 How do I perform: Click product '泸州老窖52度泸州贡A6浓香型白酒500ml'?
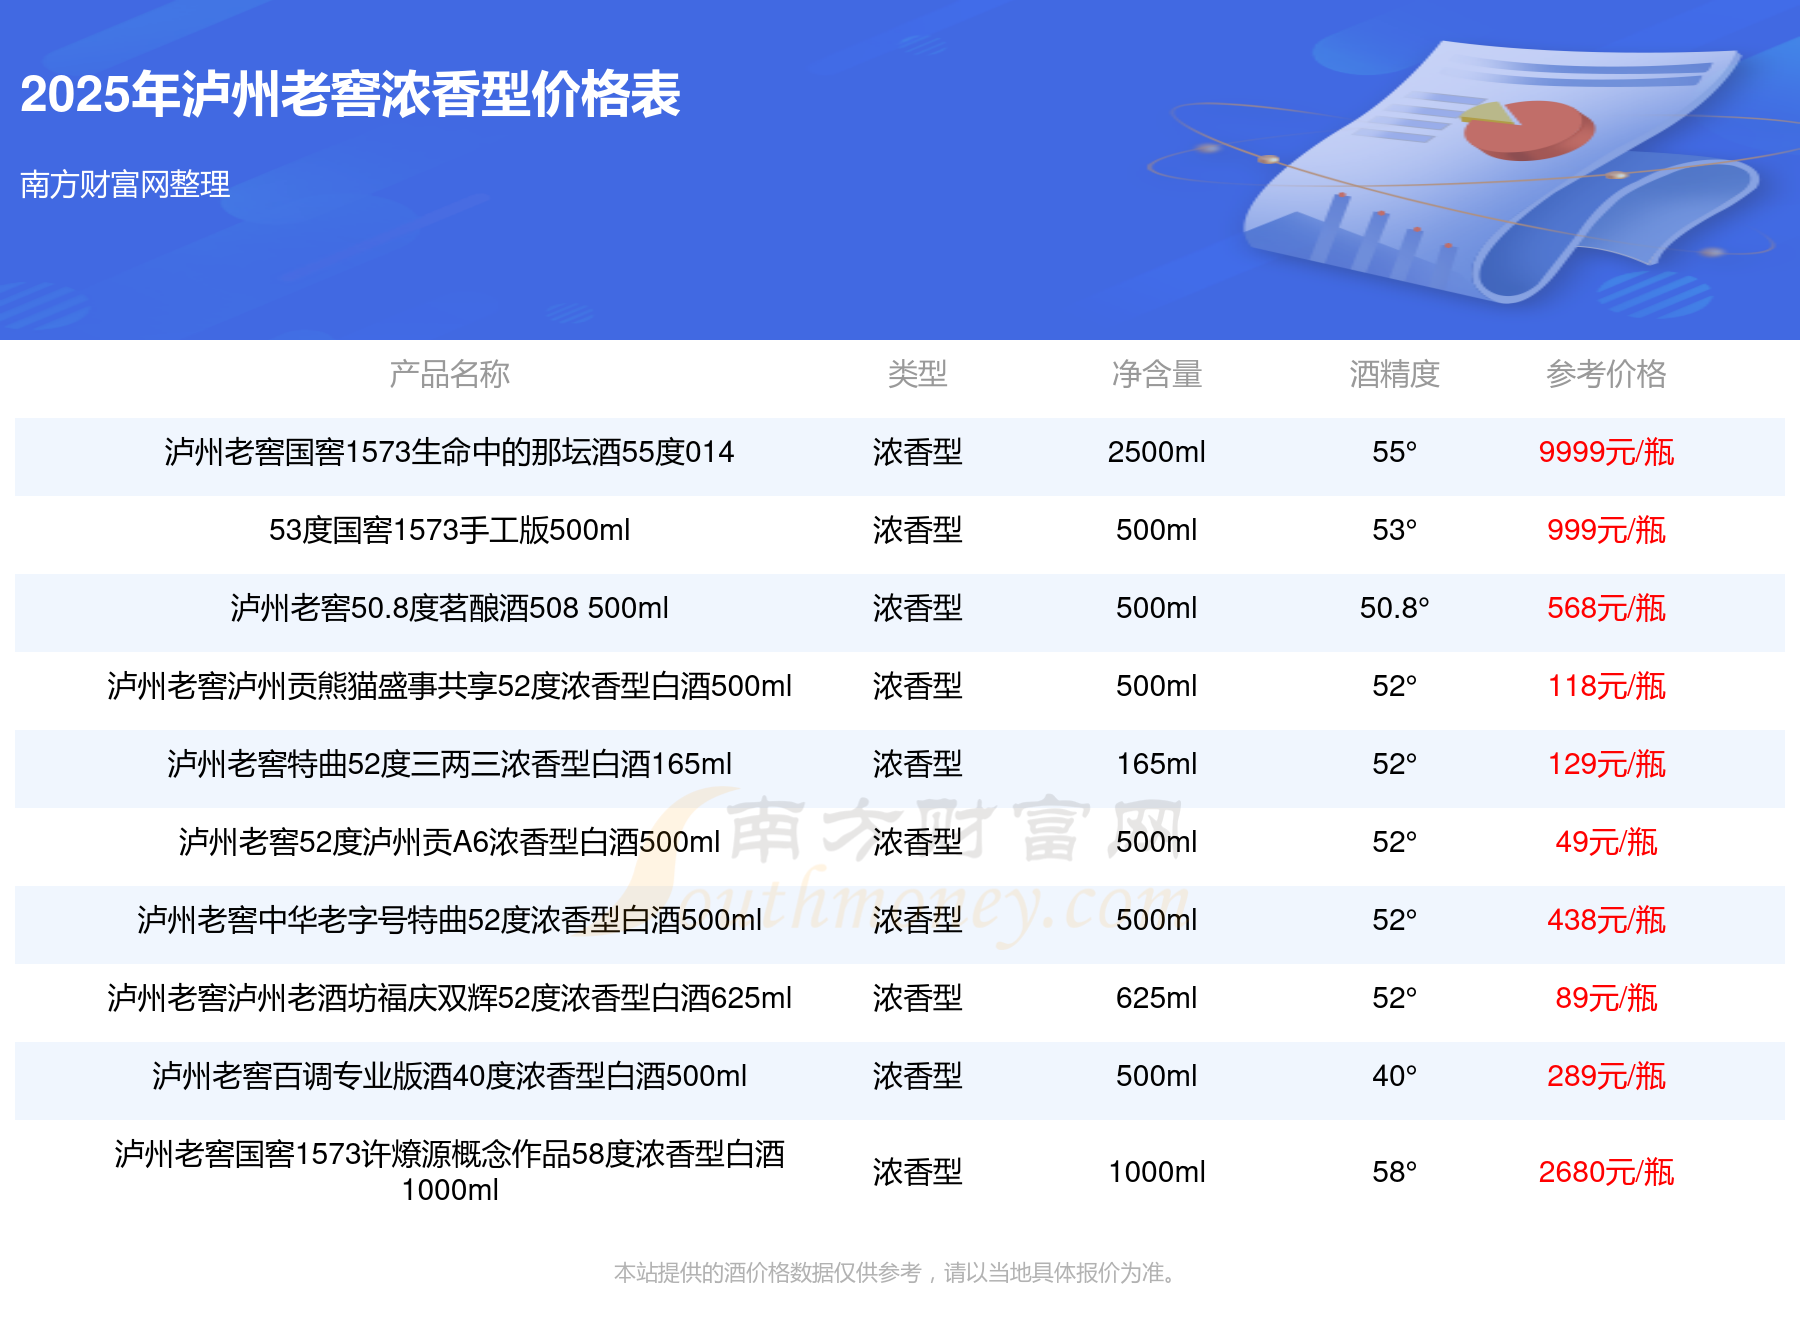coord(450,842)
